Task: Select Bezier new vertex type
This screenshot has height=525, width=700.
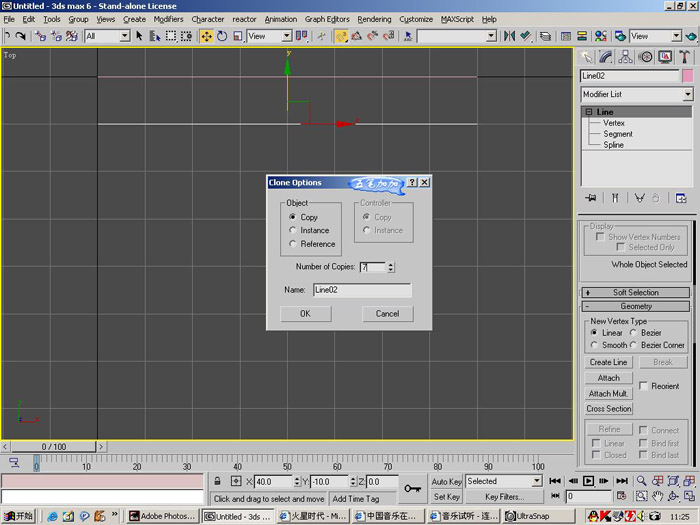Action: pyautogui.click(x=633, y=333)
